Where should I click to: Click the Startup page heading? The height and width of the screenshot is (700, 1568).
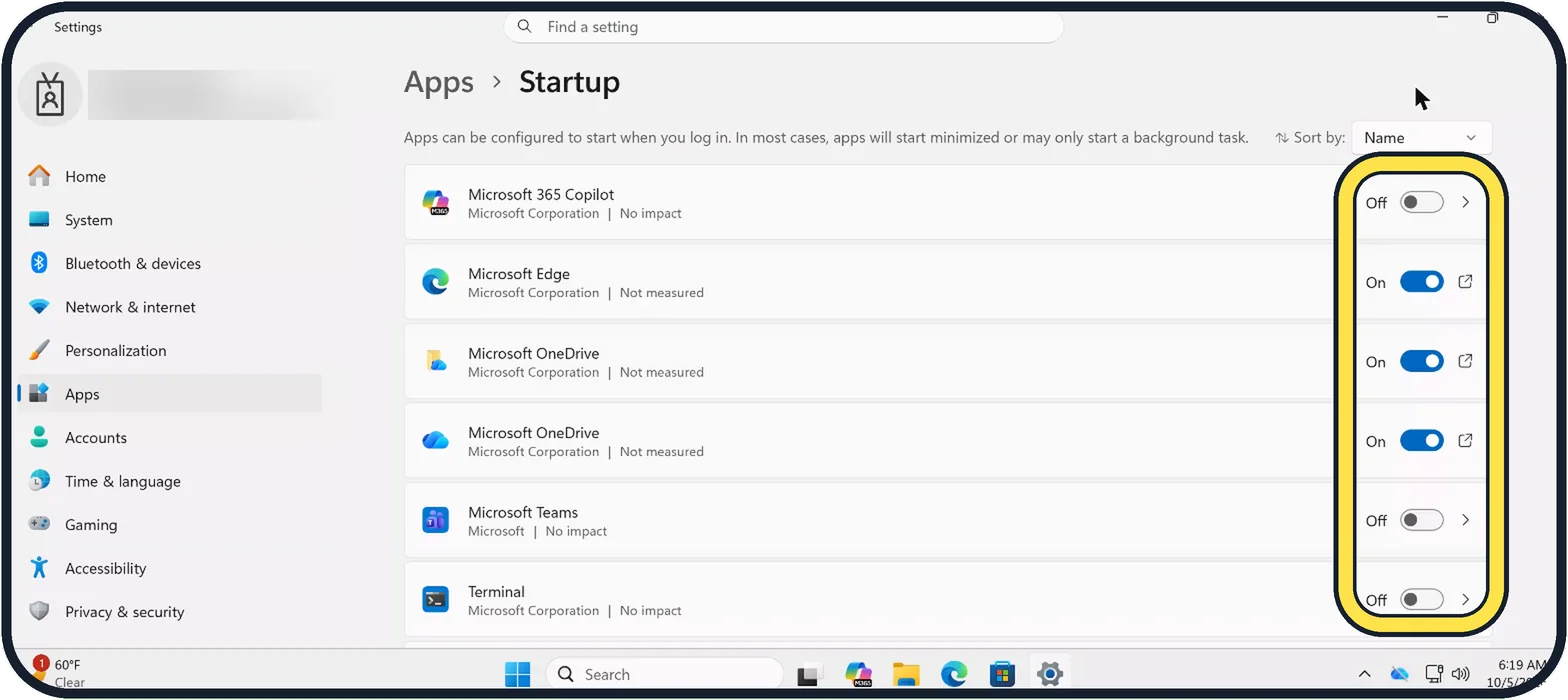click(x=569, y=82)
